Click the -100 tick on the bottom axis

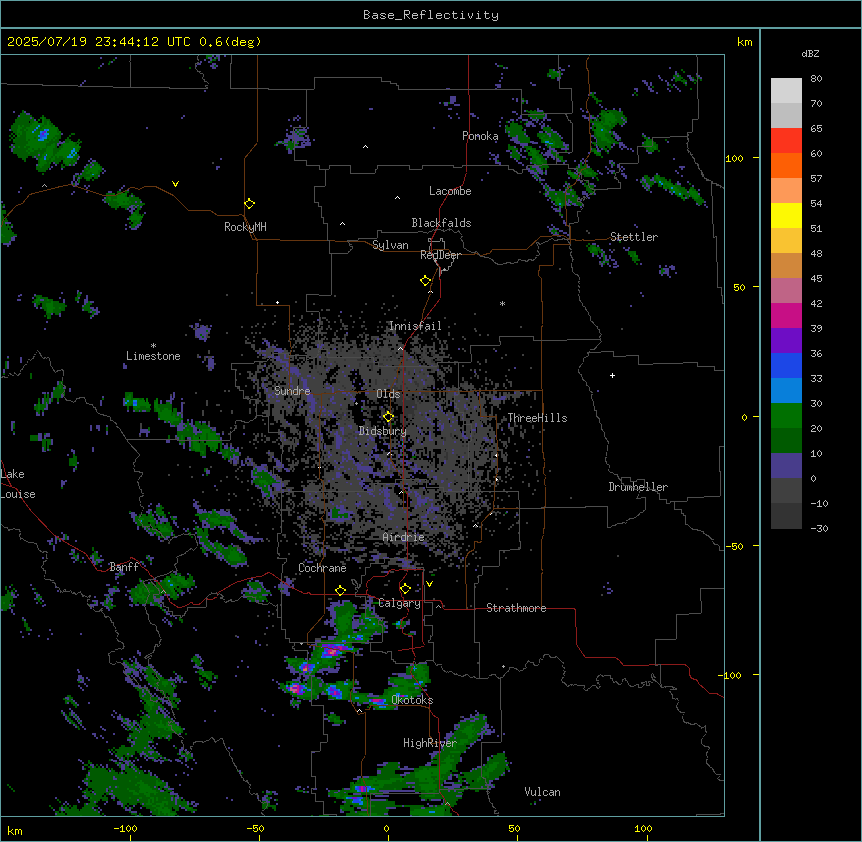point(125,828)
